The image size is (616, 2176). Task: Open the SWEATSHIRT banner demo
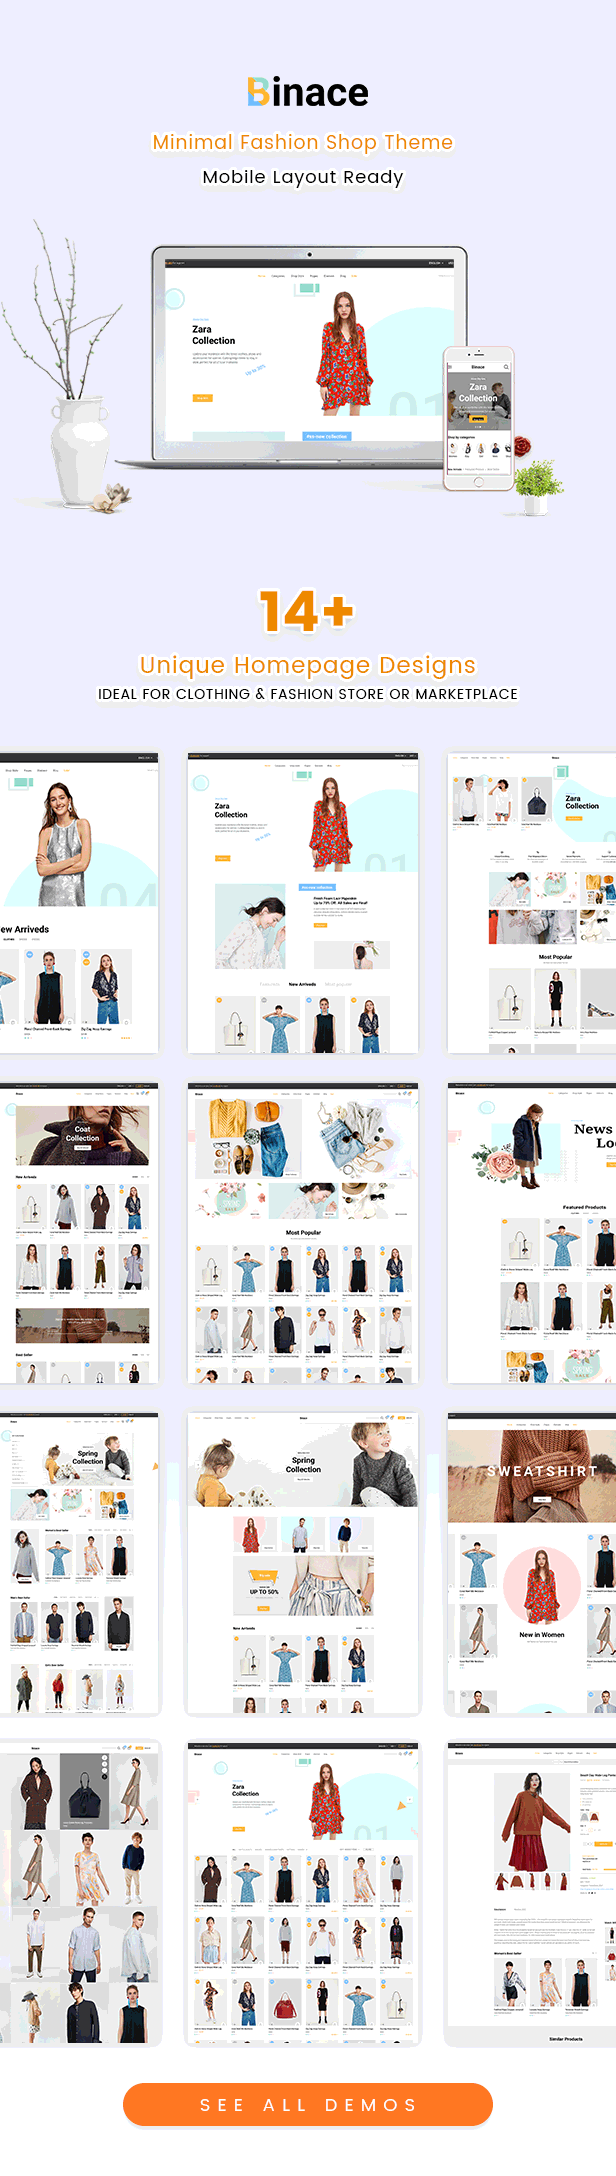pyautogui.click(x=541, y=1473)
